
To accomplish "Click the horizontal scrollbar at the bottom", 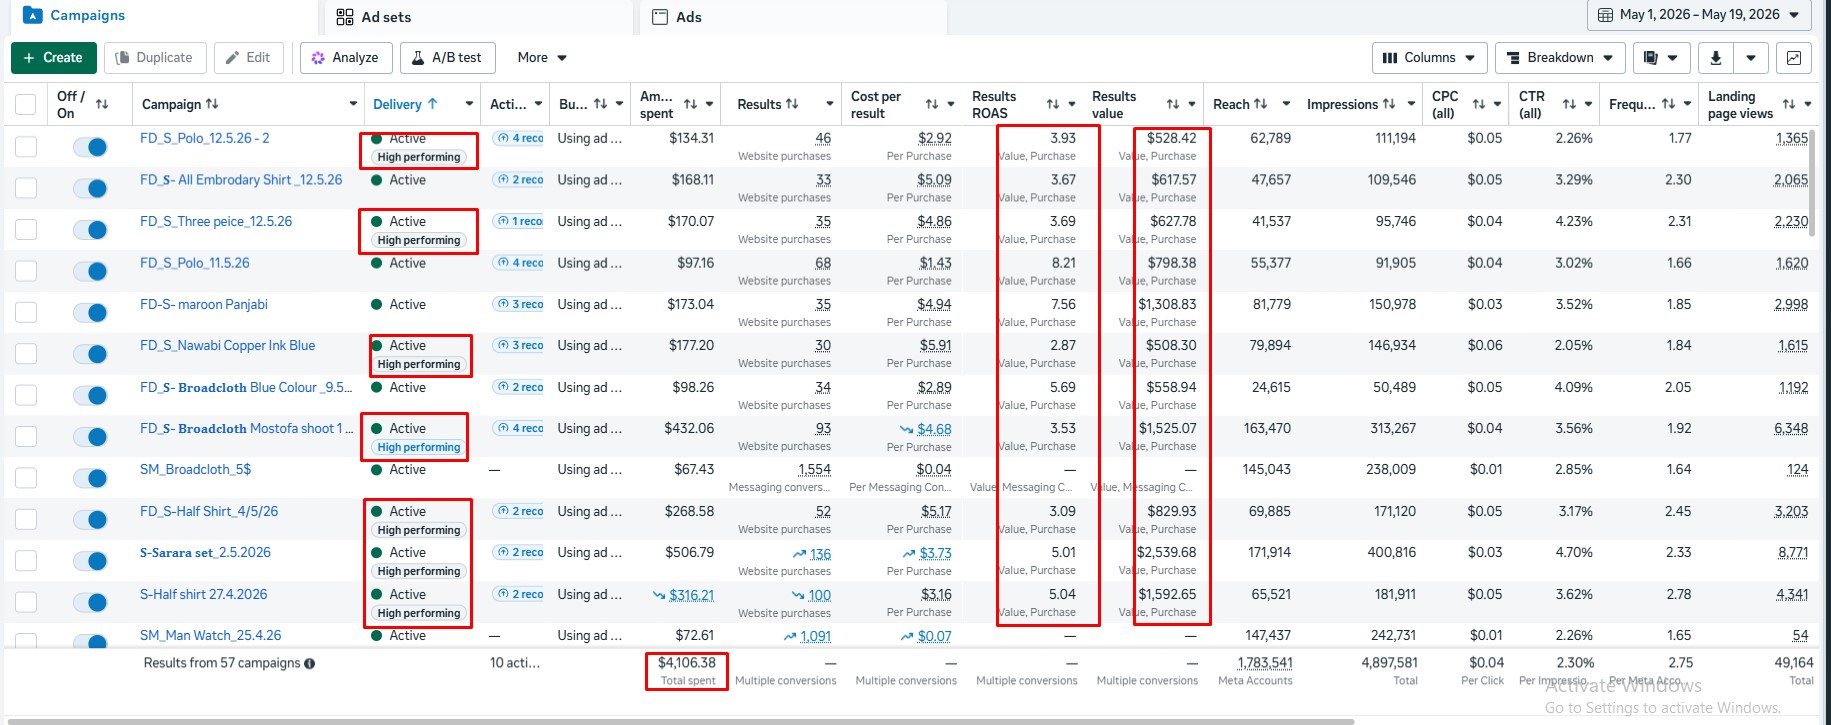I will (x=680, y=721).
